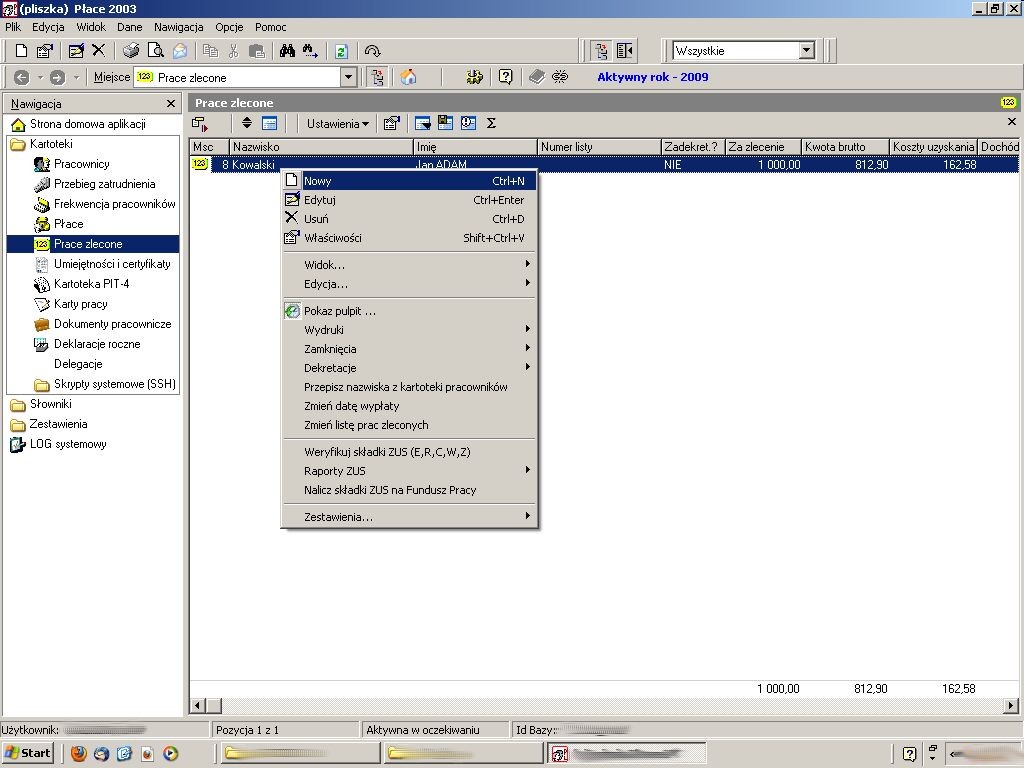Choose Edytuj from the context menu
The width and height of the screenshot is (1024, 768).
coord(409,200)
